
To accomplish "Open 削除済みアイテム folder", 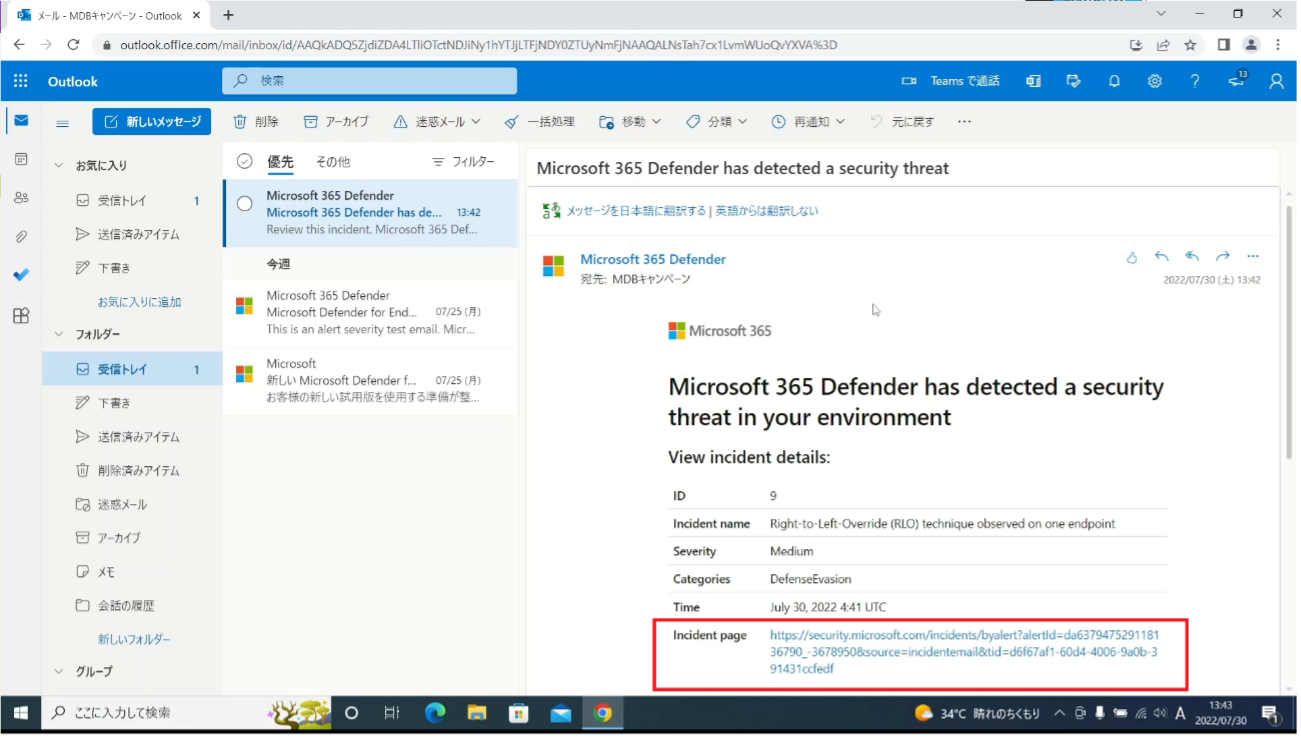I will (132, 470).
